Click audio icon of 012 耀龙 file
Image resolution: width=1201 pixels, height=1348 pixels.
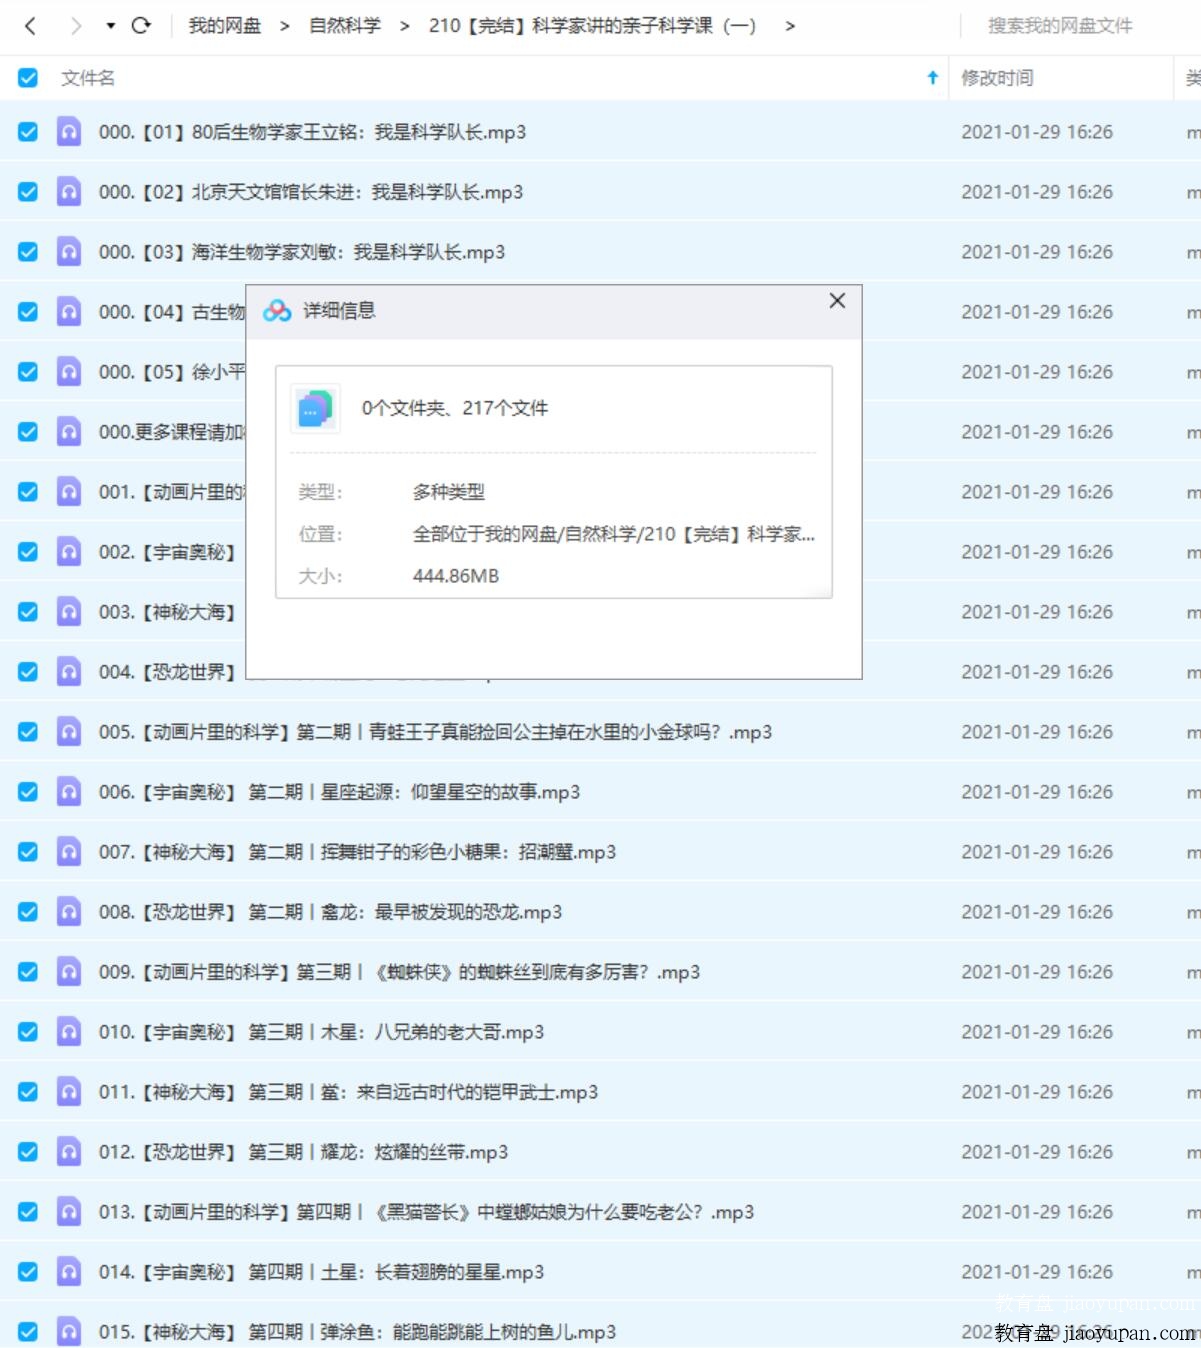click(69, 1152)
